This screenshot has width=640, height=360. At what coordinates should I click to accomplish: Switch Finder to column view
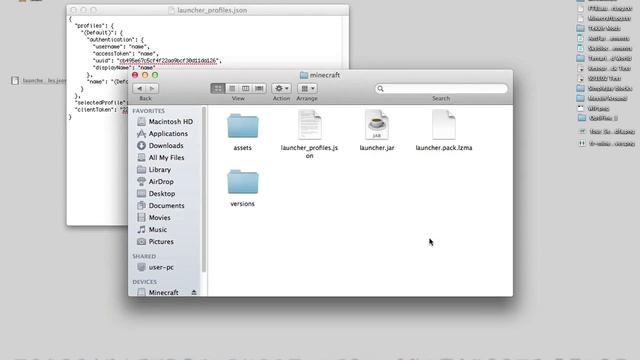(x=245, y=89)
